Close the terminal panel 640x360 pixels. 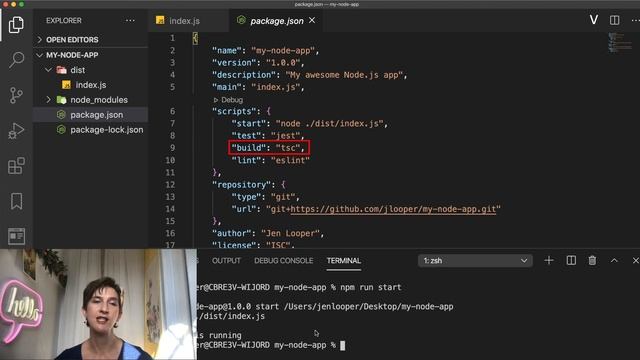(635, 260)
